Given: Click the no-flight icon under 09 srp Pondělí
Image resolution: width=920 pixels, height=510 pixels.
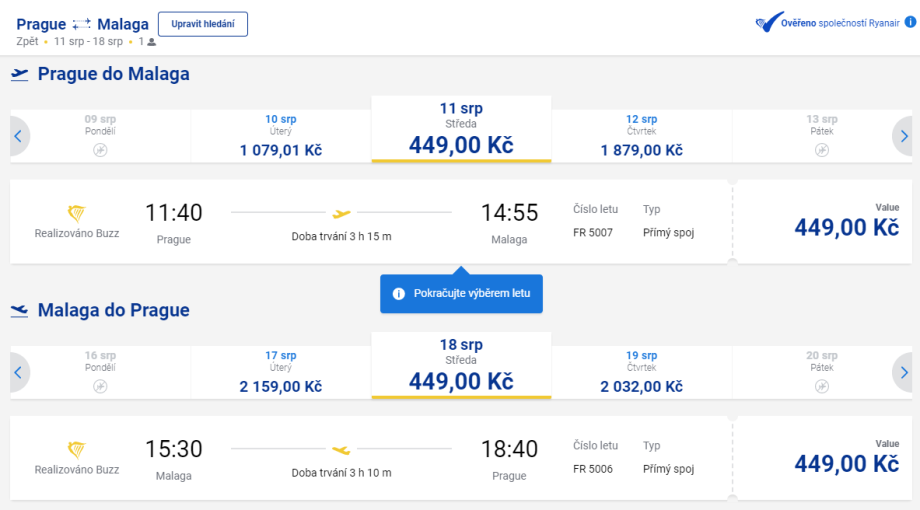Looking at the screenshot, I should tap(100, 150).
